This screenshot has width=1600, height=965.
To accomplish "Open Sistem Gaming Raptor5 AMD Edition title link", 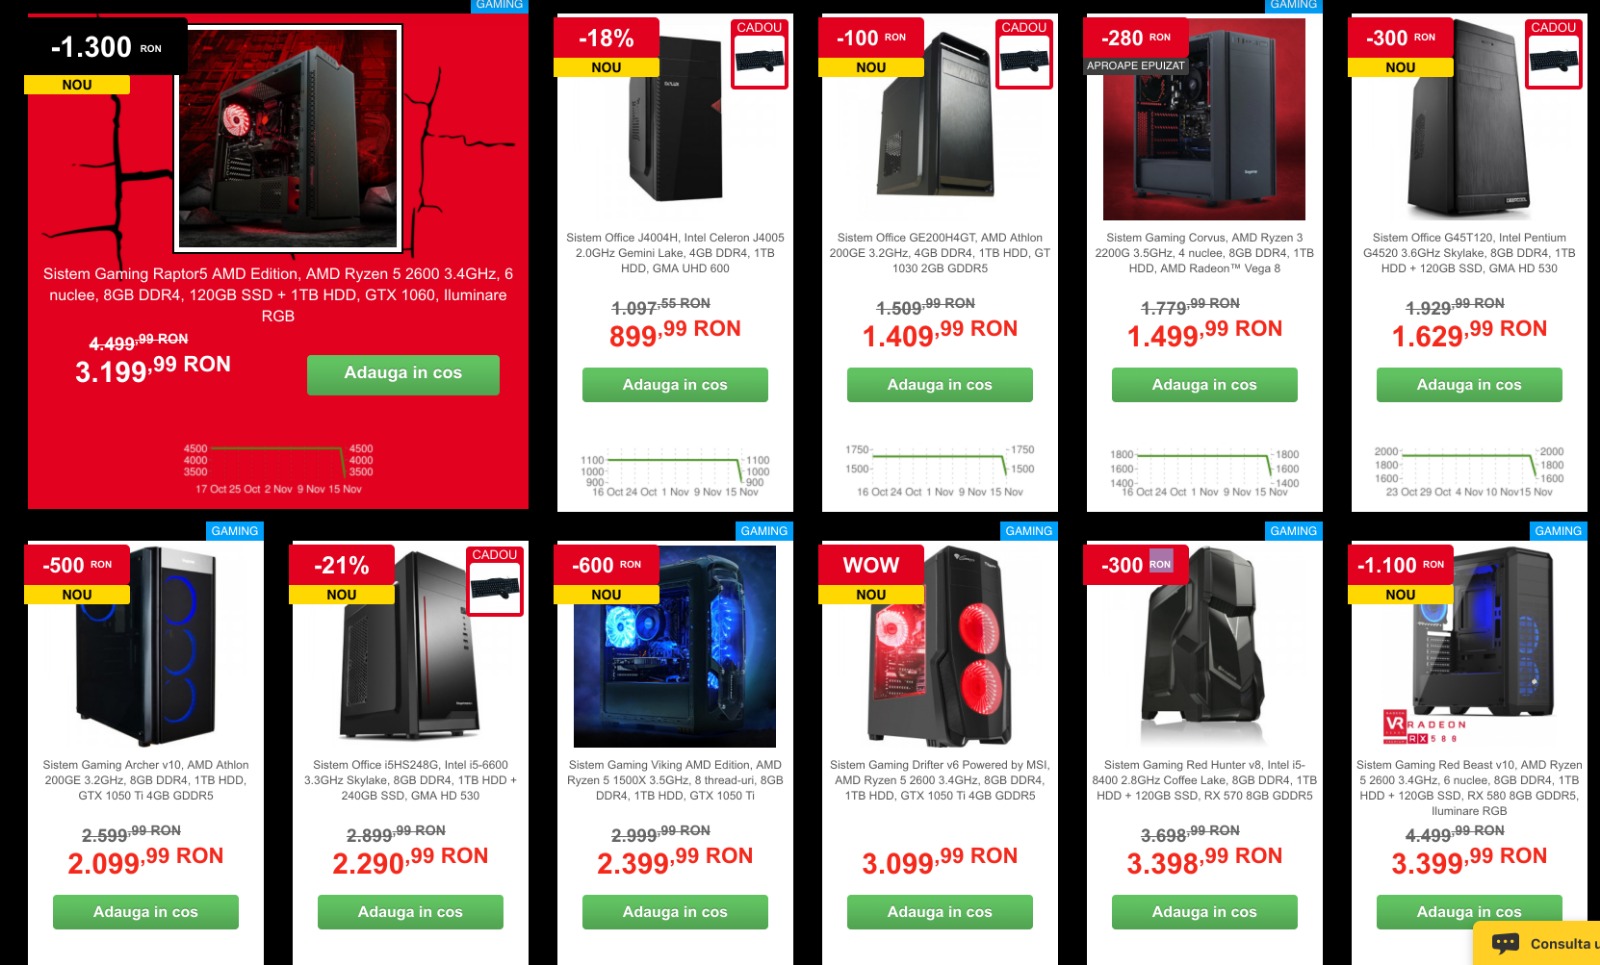I will click(278, 295).
